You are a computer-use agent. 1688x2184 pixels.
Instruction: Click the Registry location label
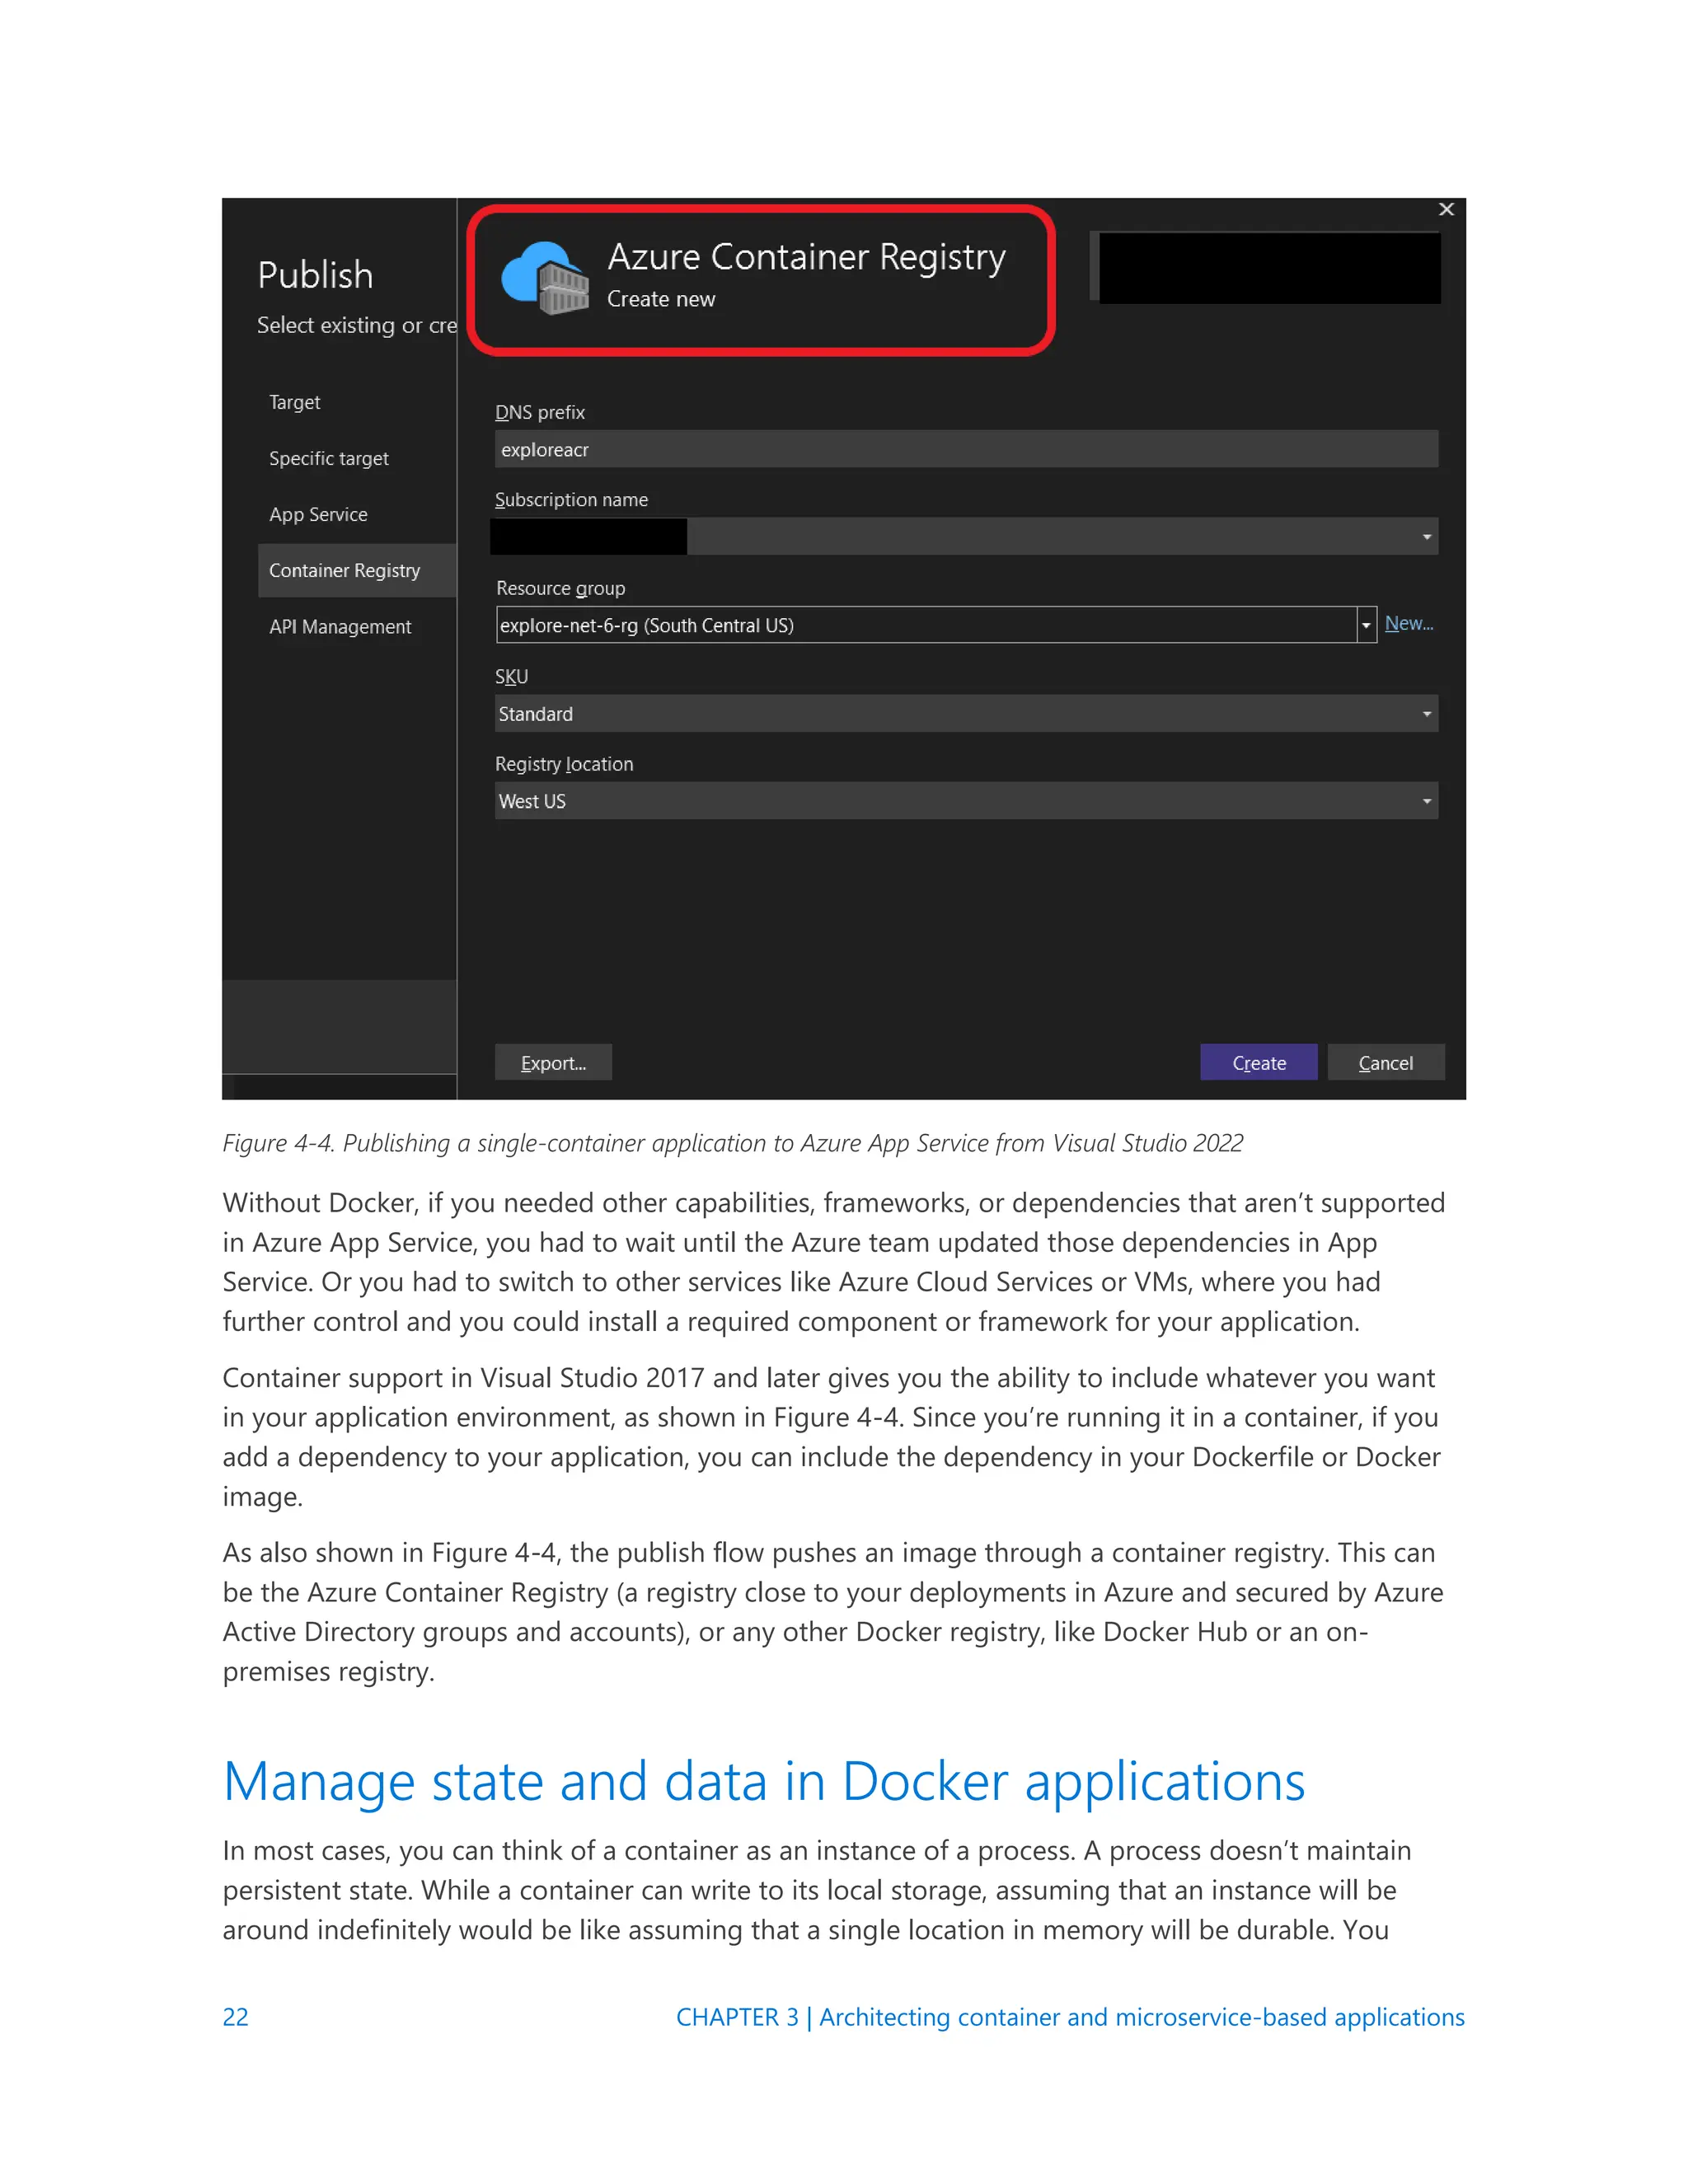click(564, 764)
